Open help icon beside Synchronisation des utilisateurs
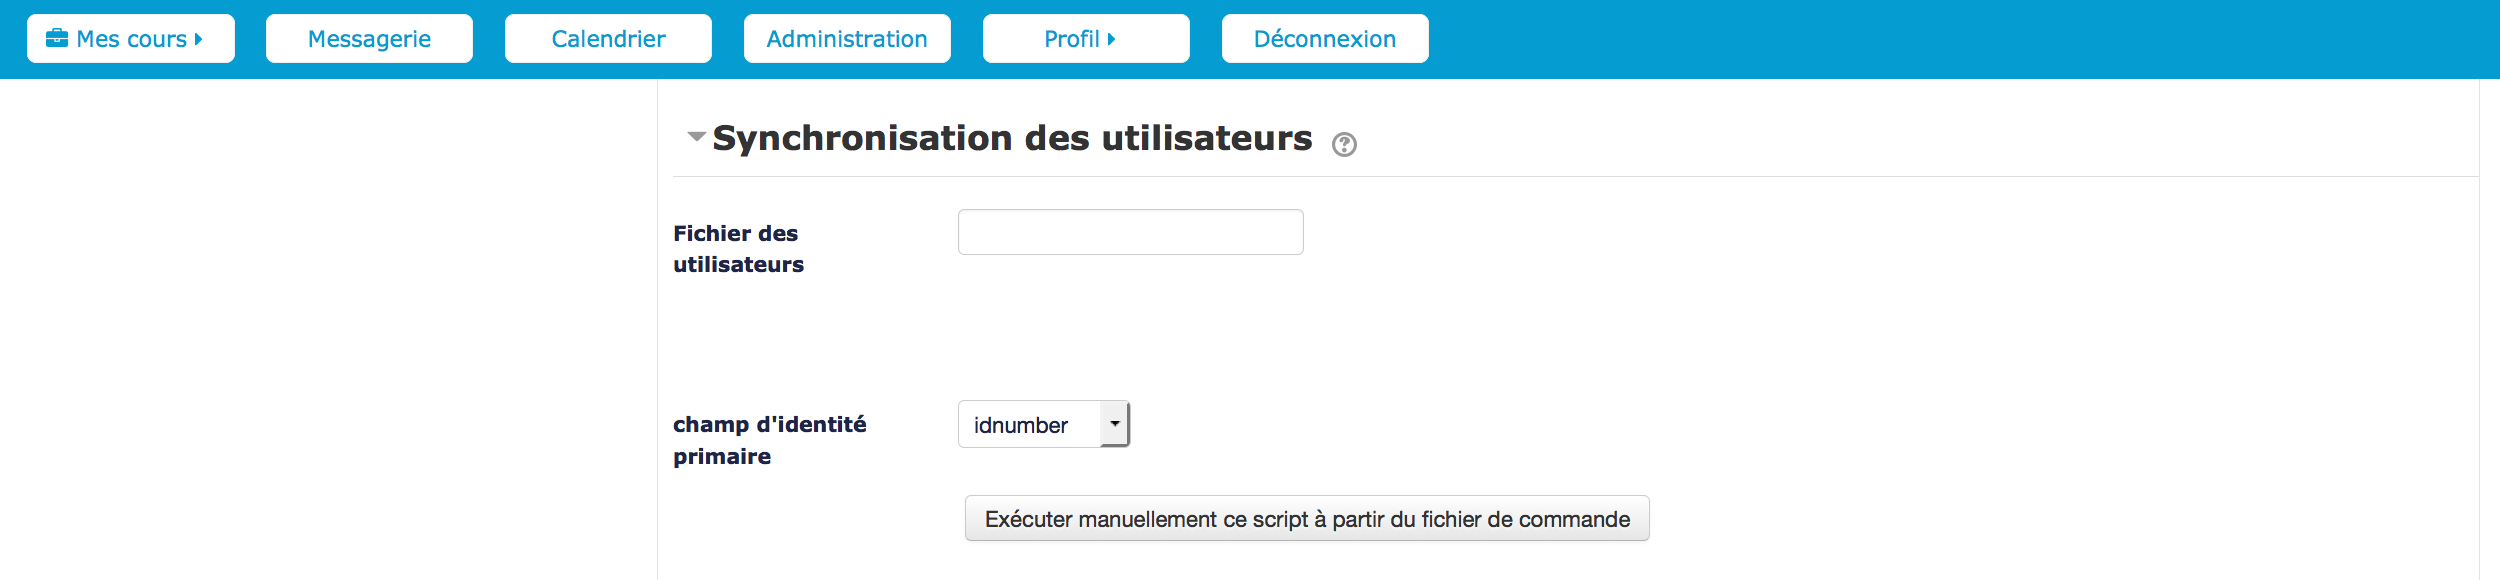 click(x=1344, y=145)
